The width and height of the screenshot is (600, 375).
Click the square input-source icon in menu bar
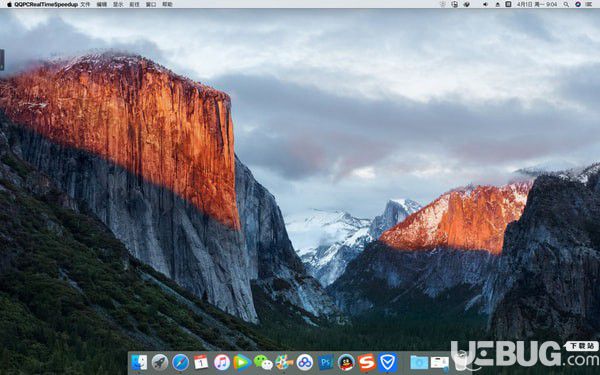(x=508, y=4)
